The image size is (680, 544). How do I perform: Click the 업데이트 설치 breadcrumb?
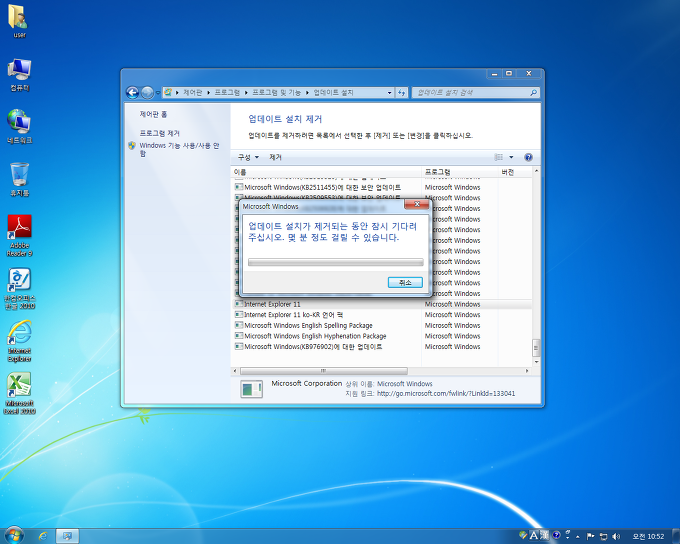point(333,92)
